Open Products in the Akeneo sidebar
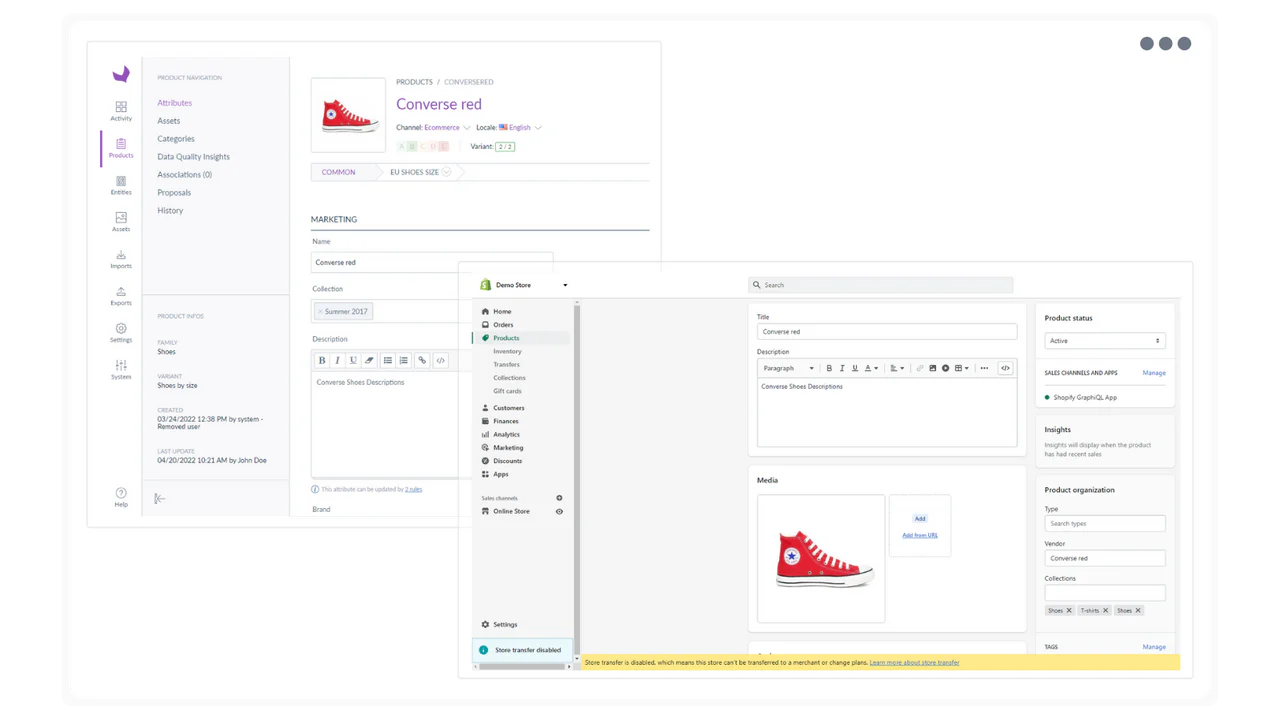The height and width of the screenshot is (720, 1280). pos(121,148)
